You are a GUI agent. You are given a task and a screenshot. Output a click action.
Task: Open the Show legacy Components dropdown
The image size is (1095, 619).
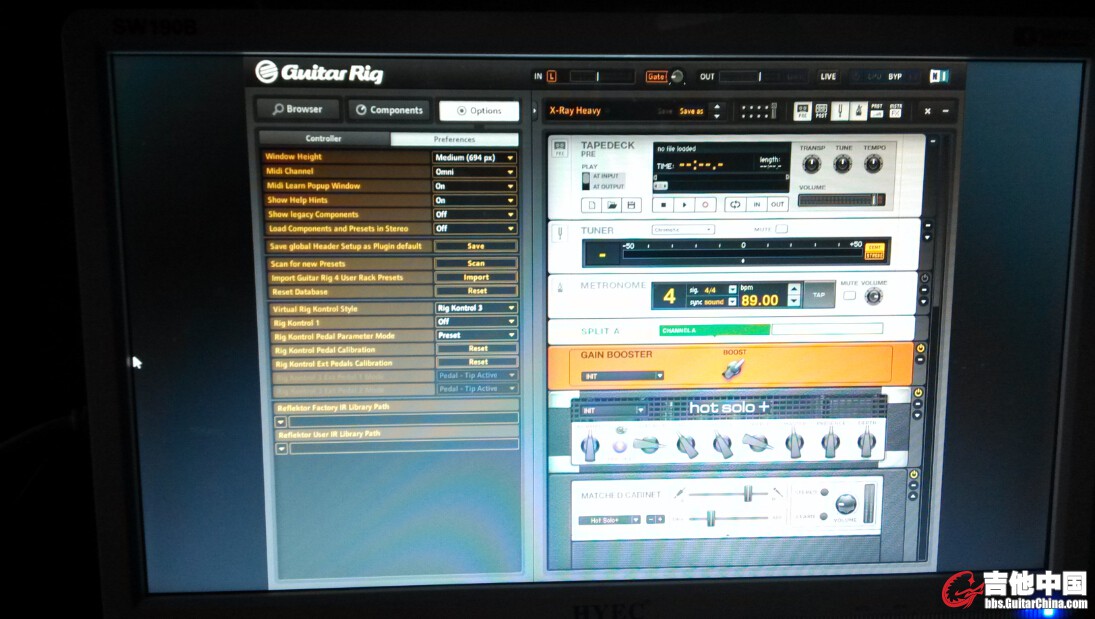474,214
